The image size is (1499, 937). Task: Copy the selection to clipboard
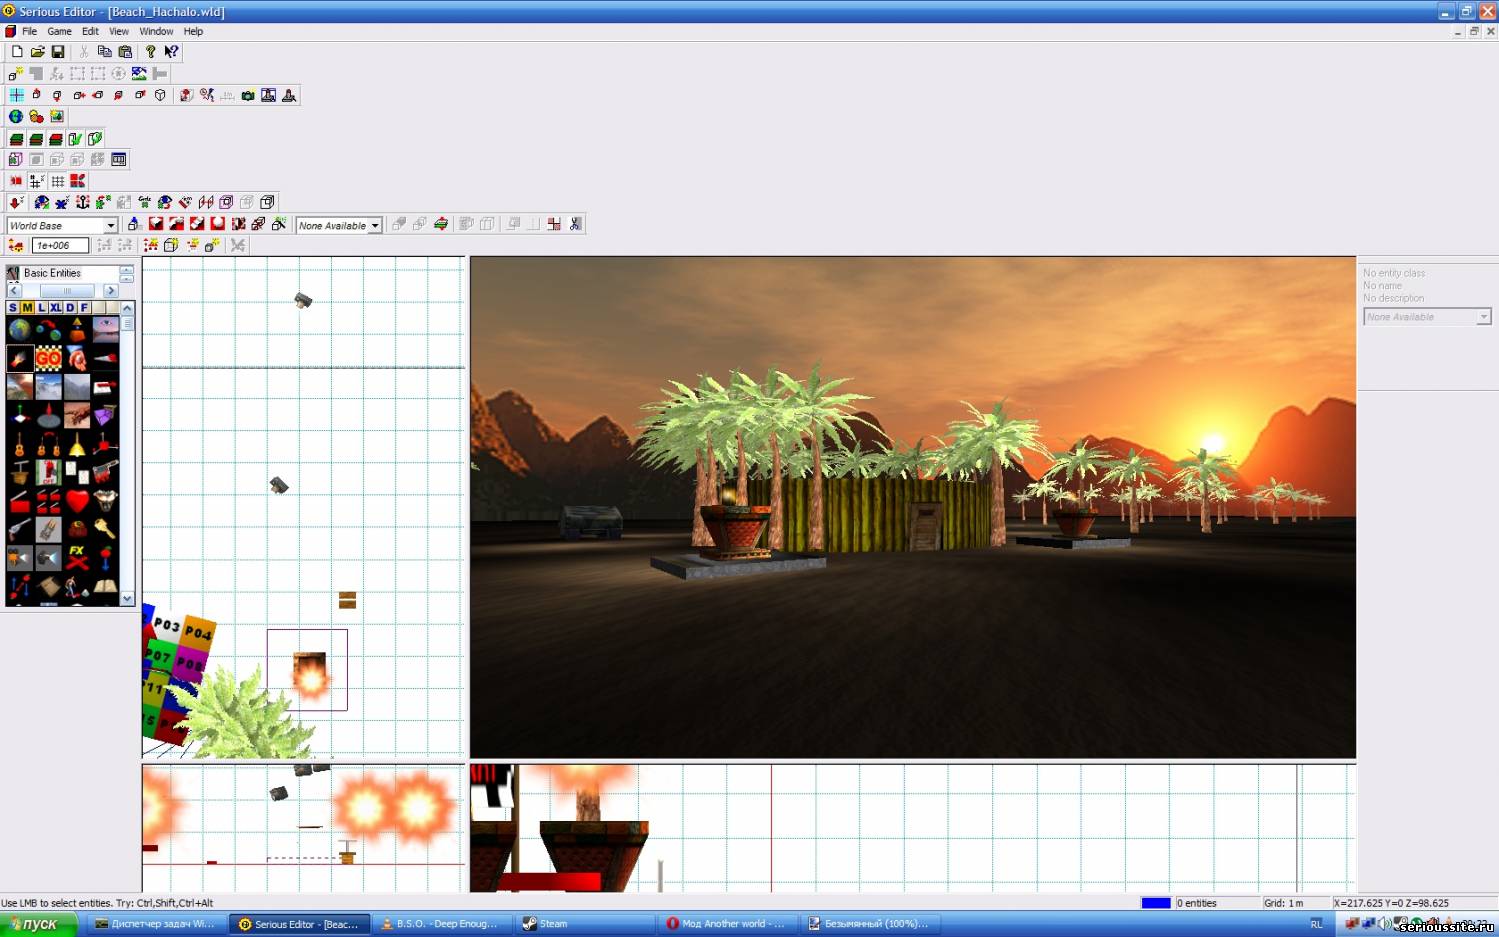104,52
